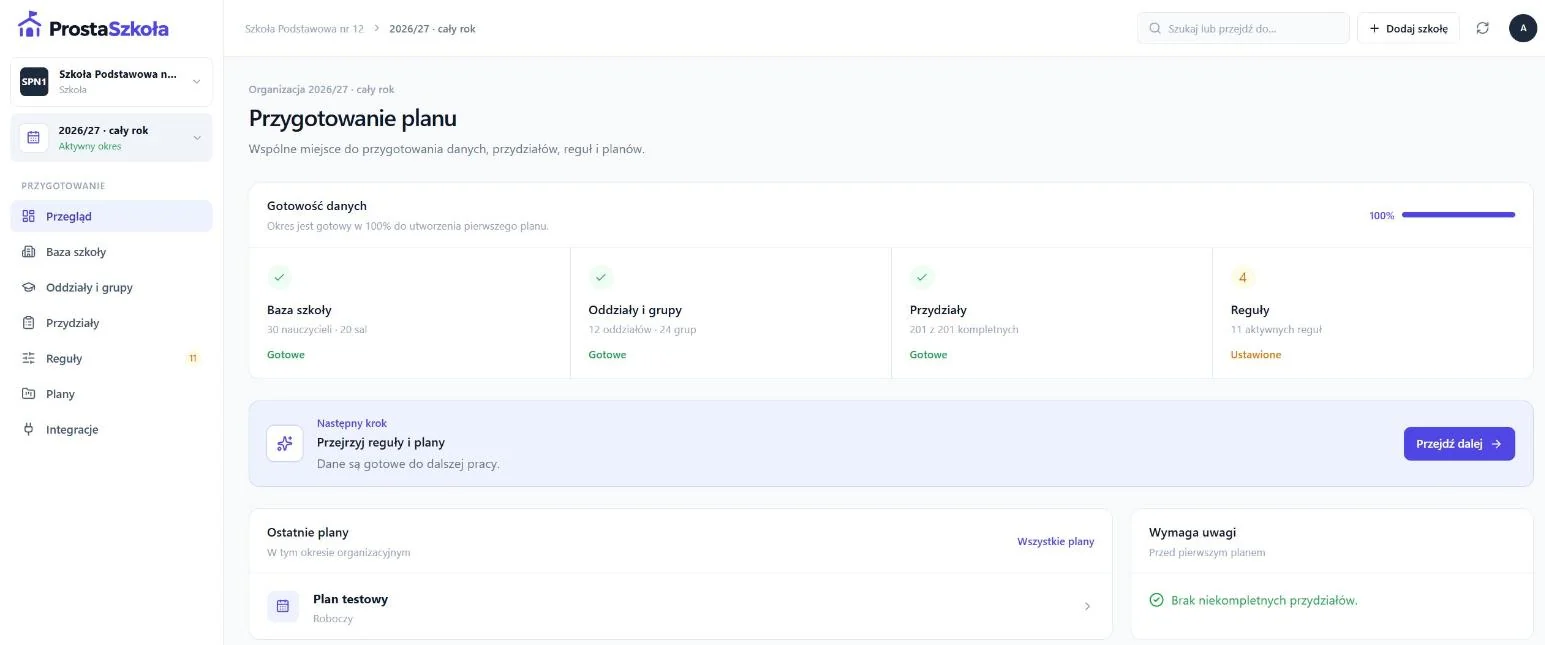The height and width of the screenshot is (645, 1545).
Task: Open Plan testowy row chevron
Action: pos(1087,606)
